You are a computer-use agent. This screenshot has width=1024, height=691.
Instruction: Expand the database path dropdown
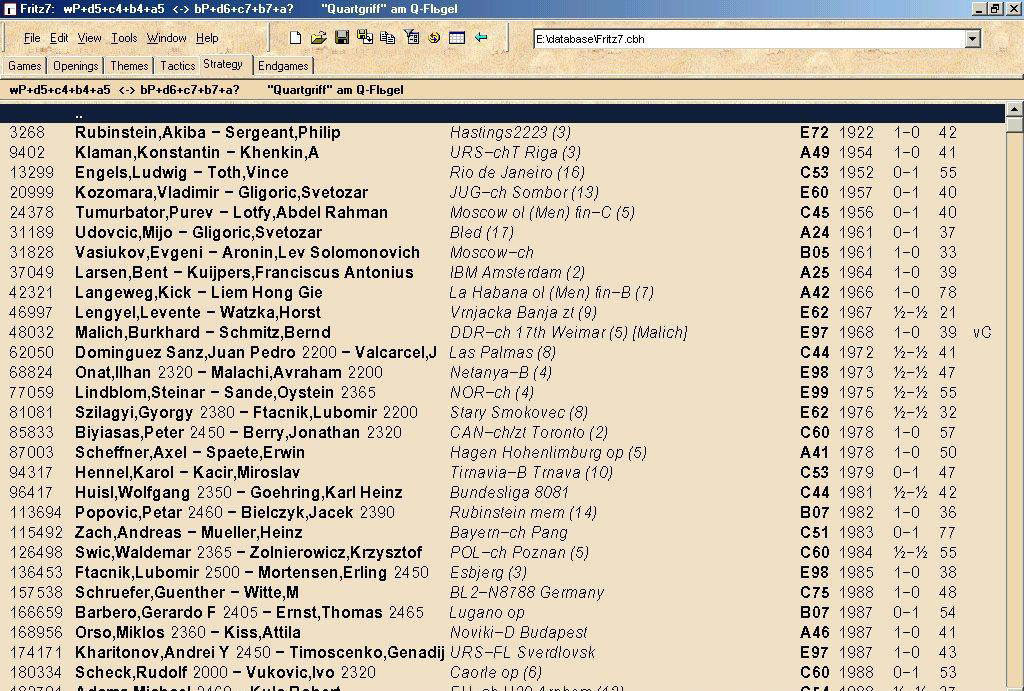tap(973, 39)
